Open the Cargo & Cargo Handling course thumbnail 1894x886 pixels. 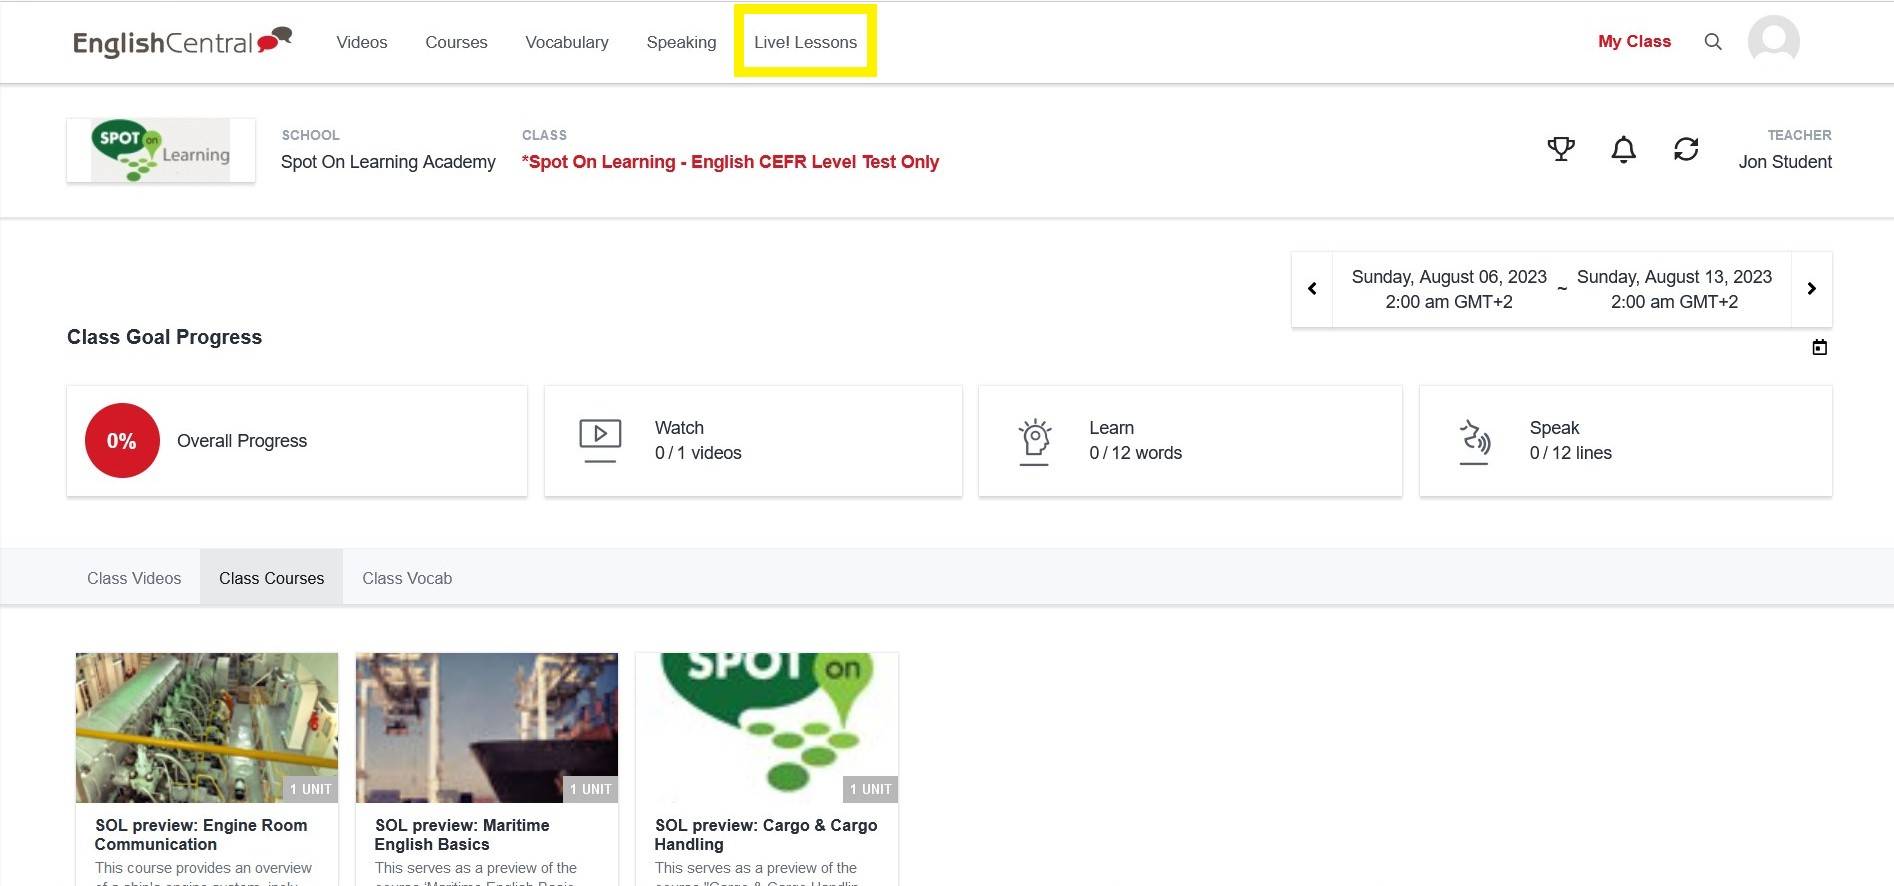767,728
